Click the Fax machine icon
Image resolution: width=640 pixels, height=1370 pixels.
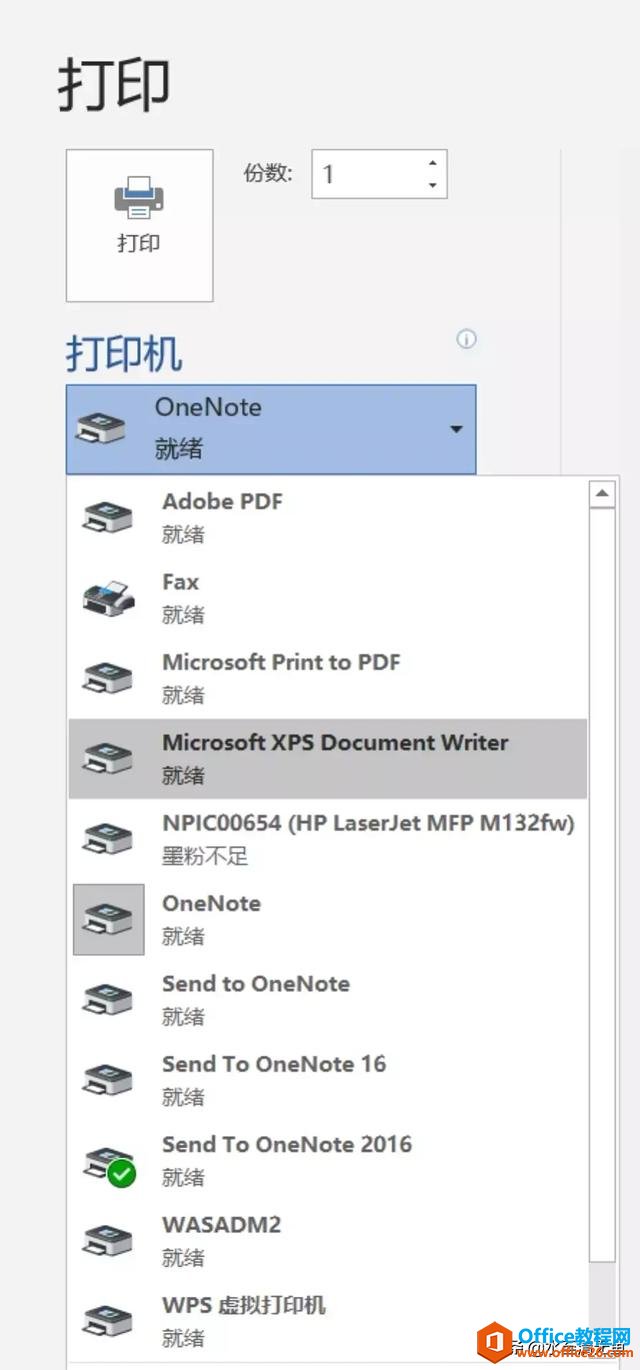107,597
